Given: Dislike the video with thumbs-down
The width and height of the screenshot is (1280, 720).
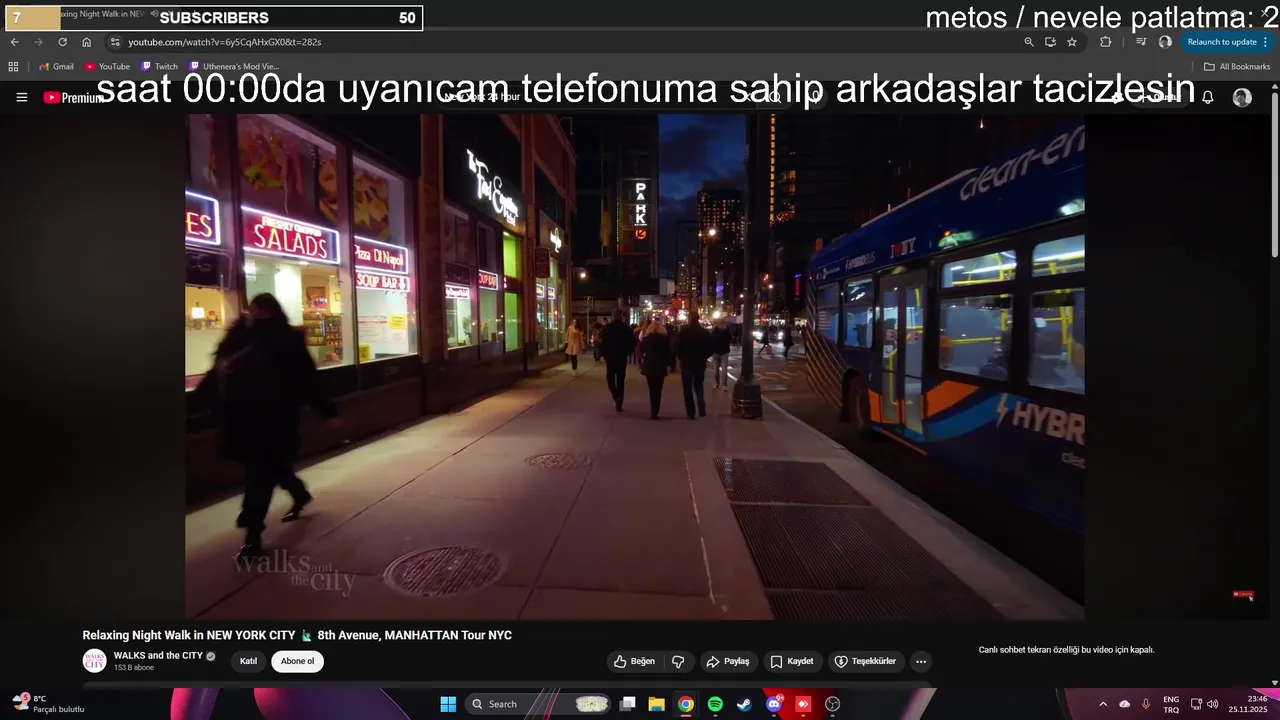Looking at the screenshot, I should tap(678, 661).
